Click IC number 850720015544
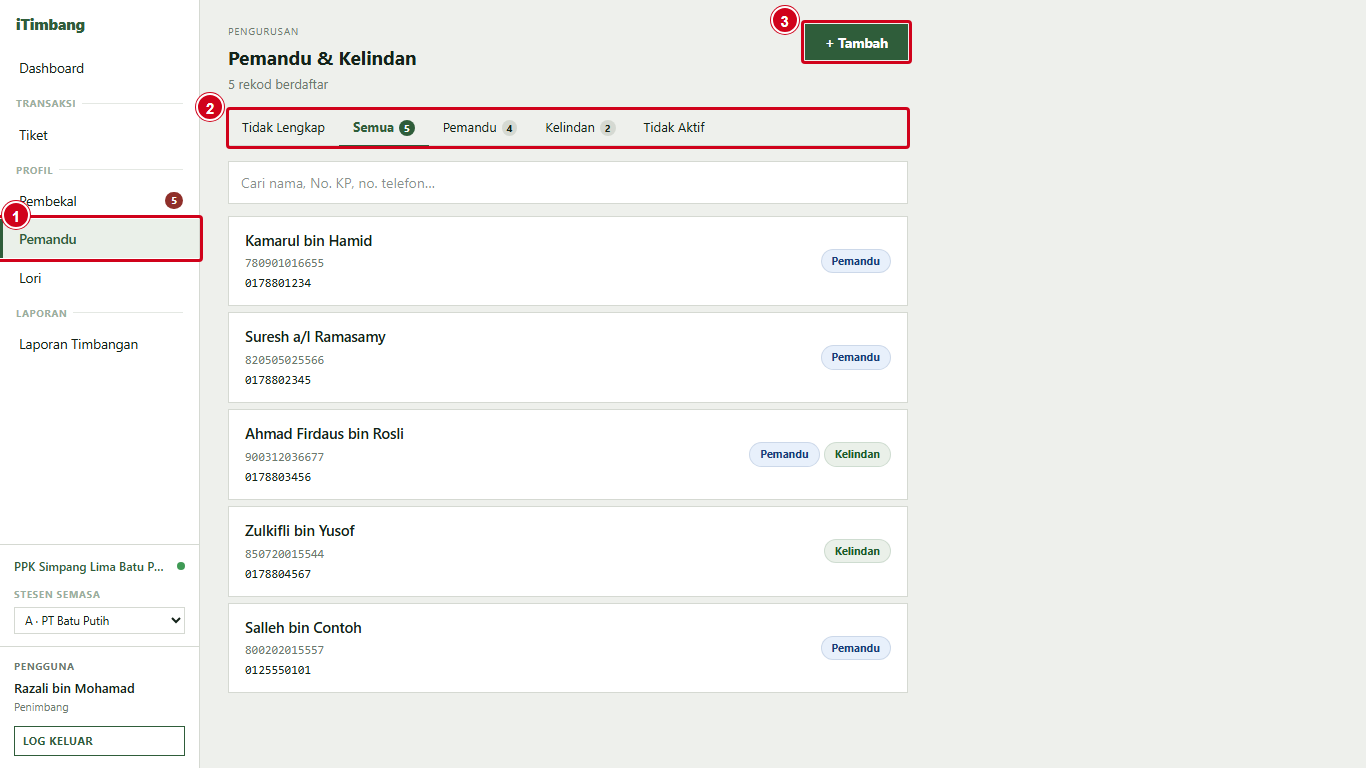The width and height of the screenshot is (1366, 768). [284, 554]
